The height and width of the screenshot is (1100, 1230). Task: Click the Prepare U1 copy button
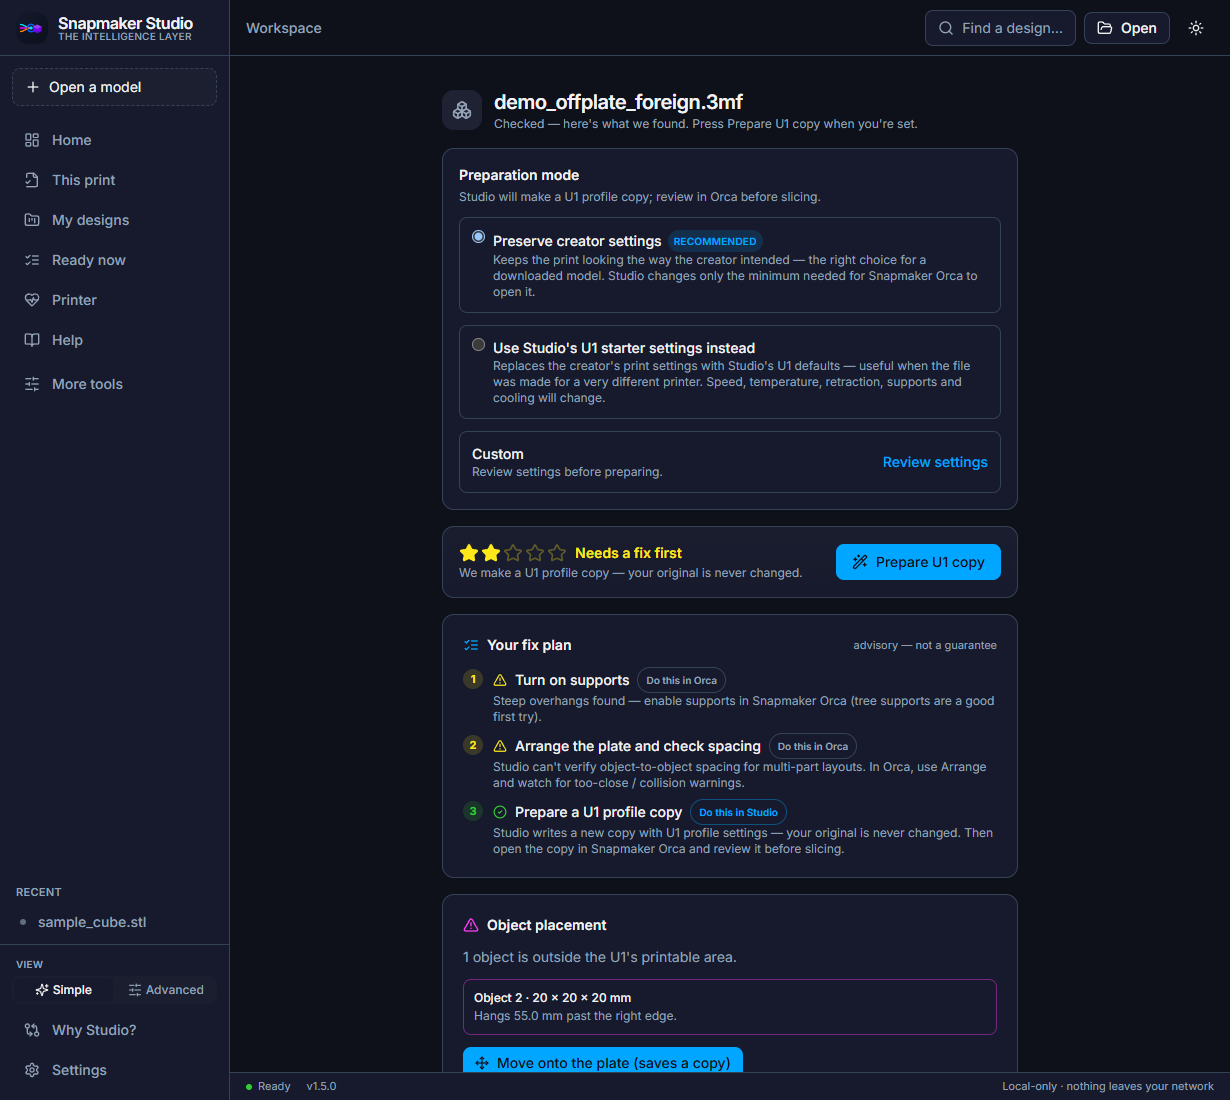pyautogui.click(x=918, y=562)
